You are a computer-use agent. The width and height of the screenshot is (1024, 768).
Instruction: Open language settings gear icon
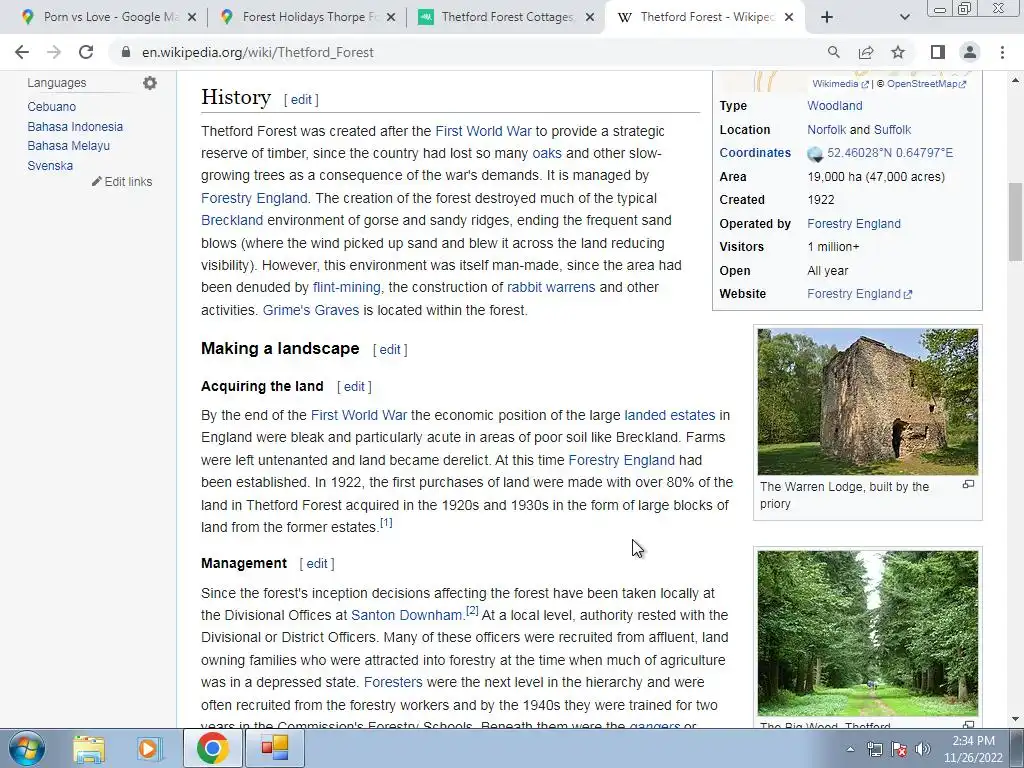[x=150, y=83]
